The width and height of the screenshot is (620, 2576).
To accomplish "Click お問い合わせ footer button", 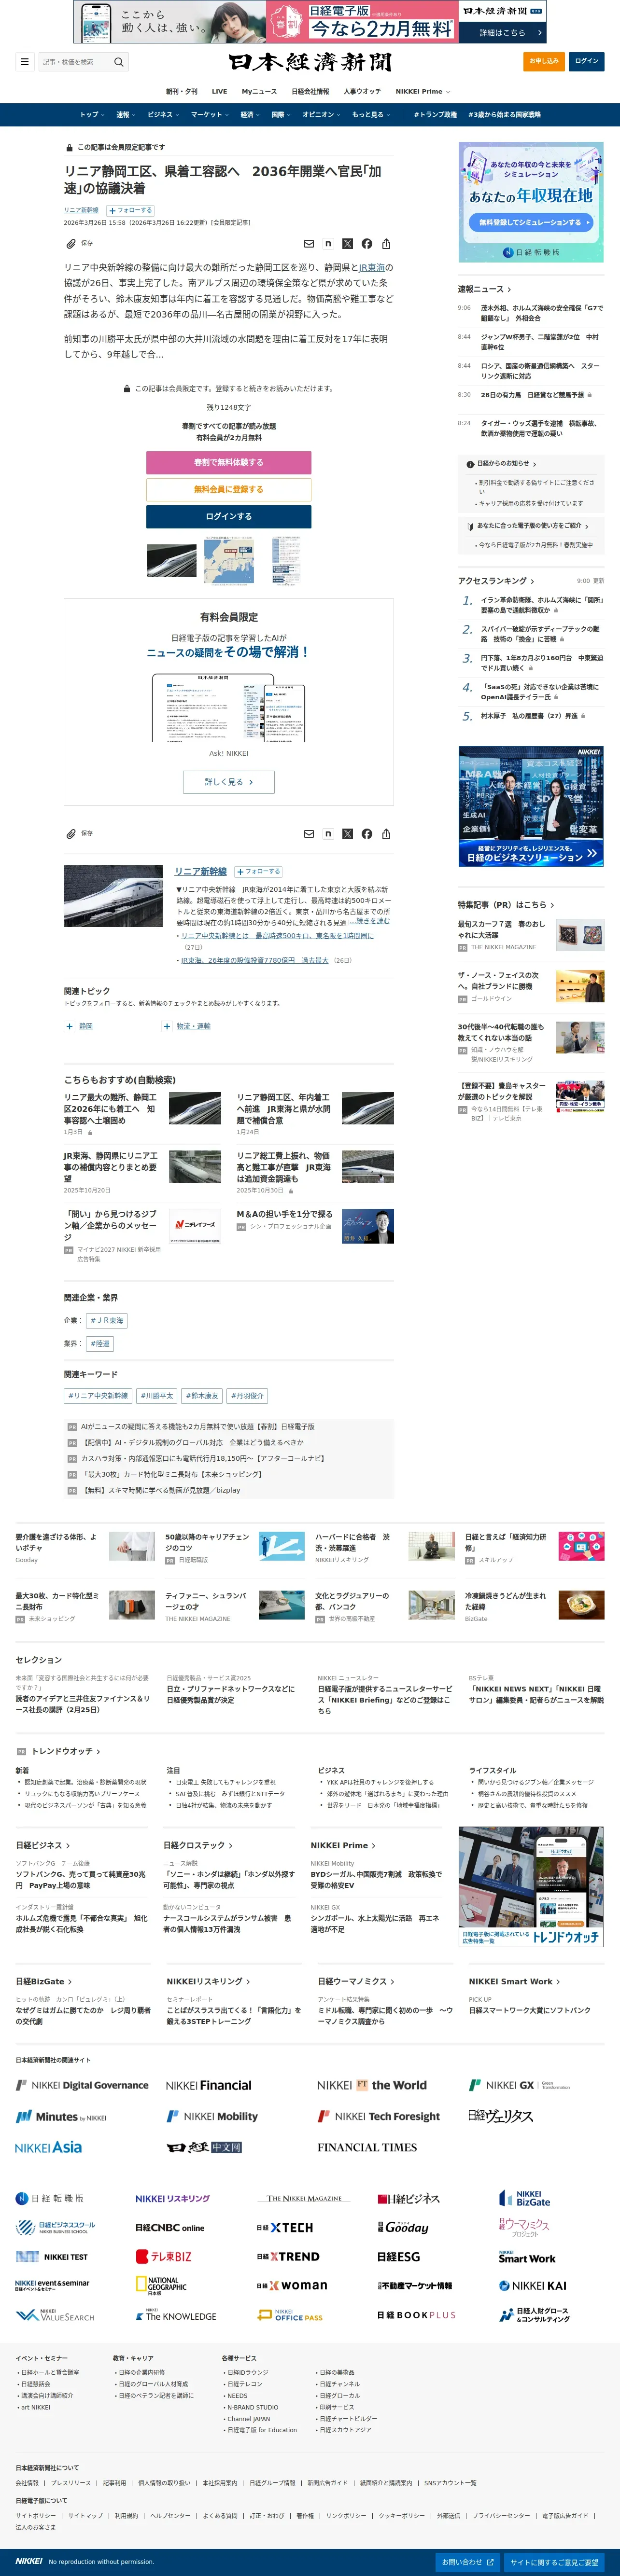I will (x=467, y=2562).
